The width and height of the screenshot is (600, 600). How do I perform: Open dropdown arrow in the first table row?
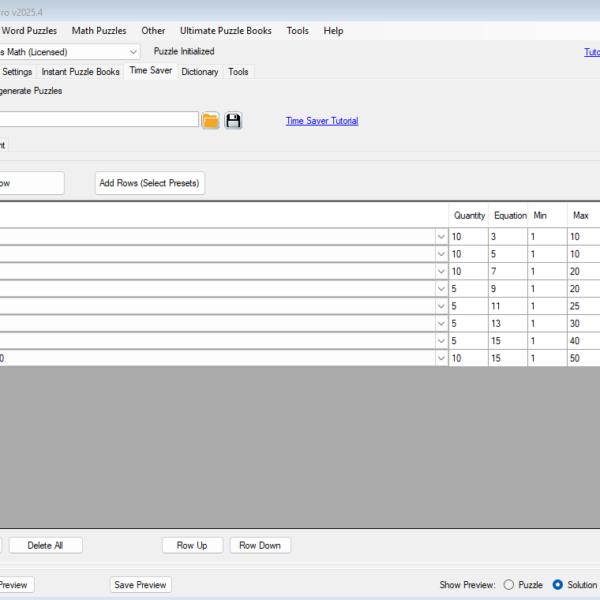(x=442, y=236)
